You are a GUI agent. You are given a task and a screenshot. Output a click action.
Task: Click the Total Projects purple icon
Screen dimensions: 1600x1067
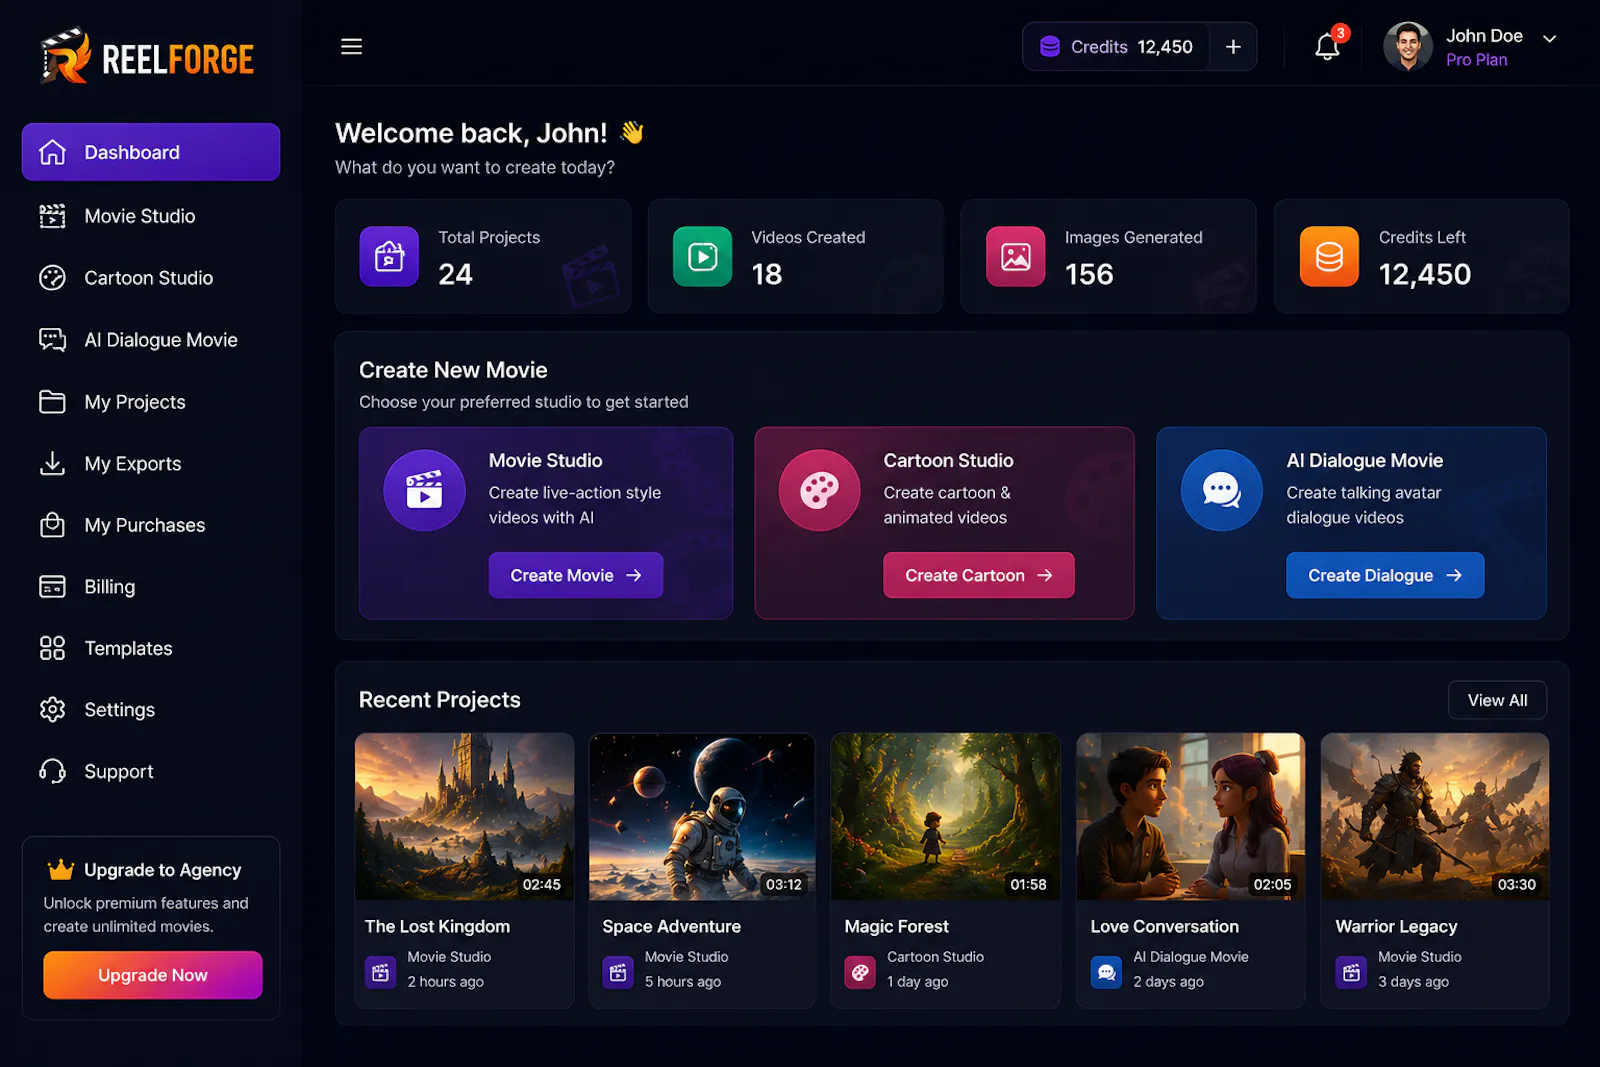pos(389,257)
